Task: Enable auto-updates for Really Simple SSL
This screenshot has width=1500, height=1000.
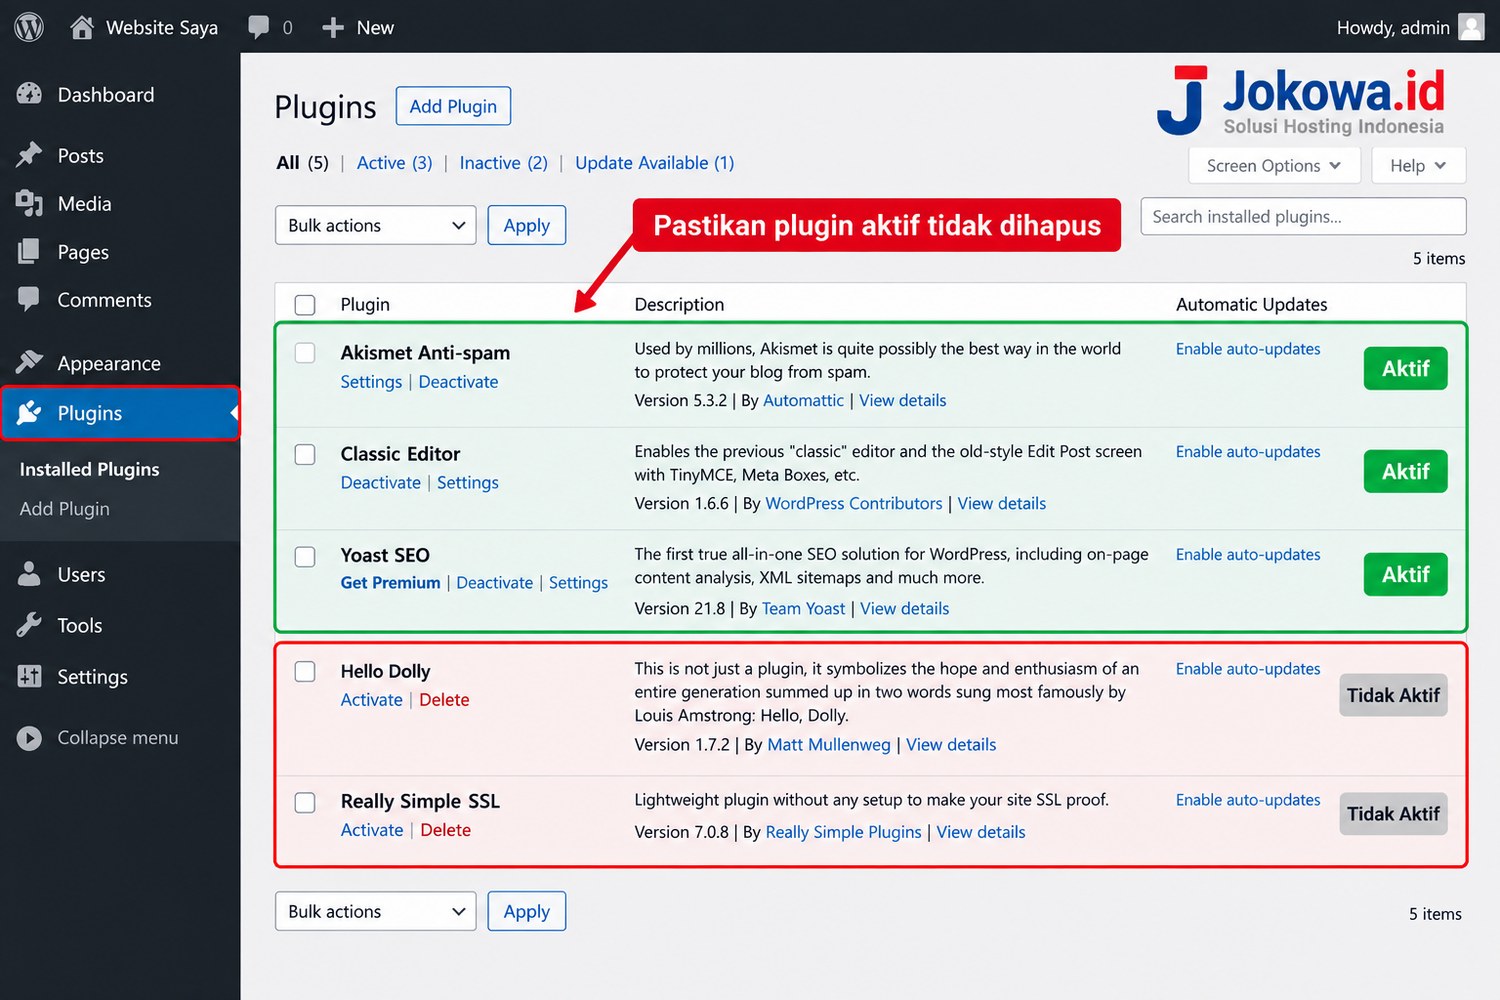Action: point(1248,800)
